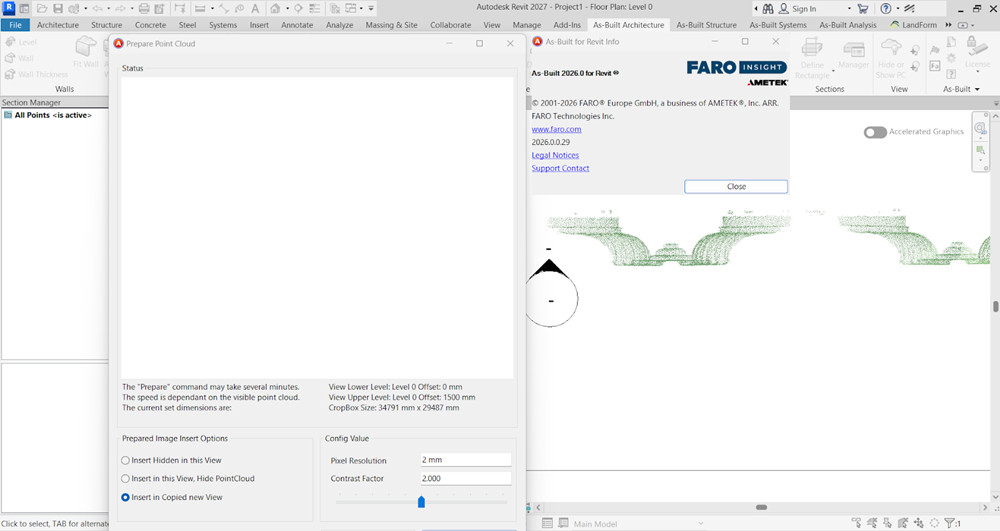Open the www.faro.com link
The image size is (1000, 531).
[556, 129]
